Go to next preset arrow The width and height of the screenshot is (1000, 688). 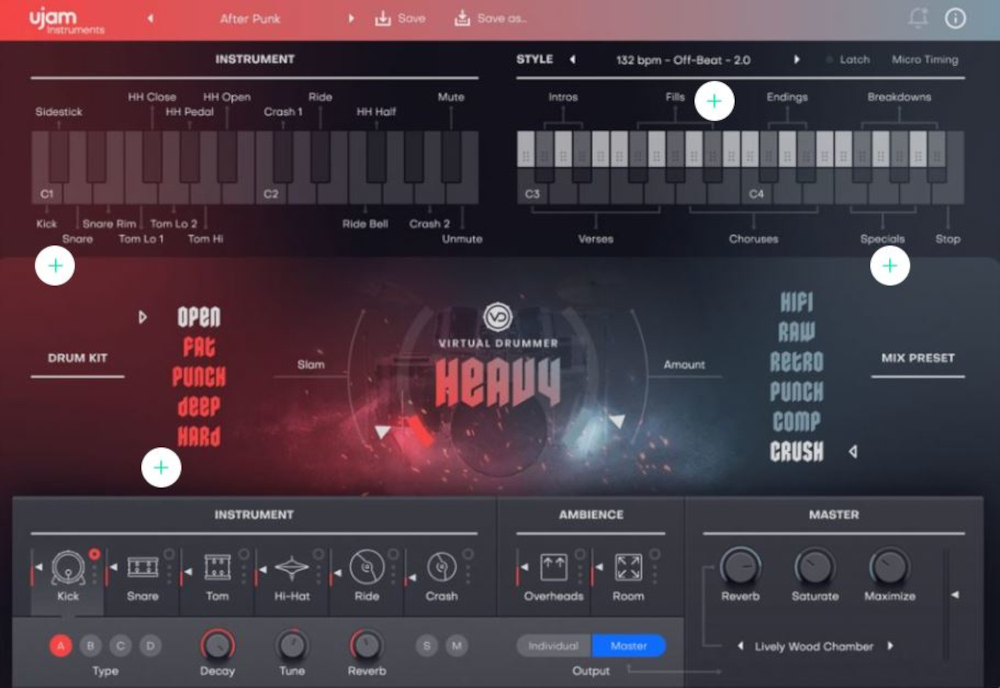pos(351,18)
